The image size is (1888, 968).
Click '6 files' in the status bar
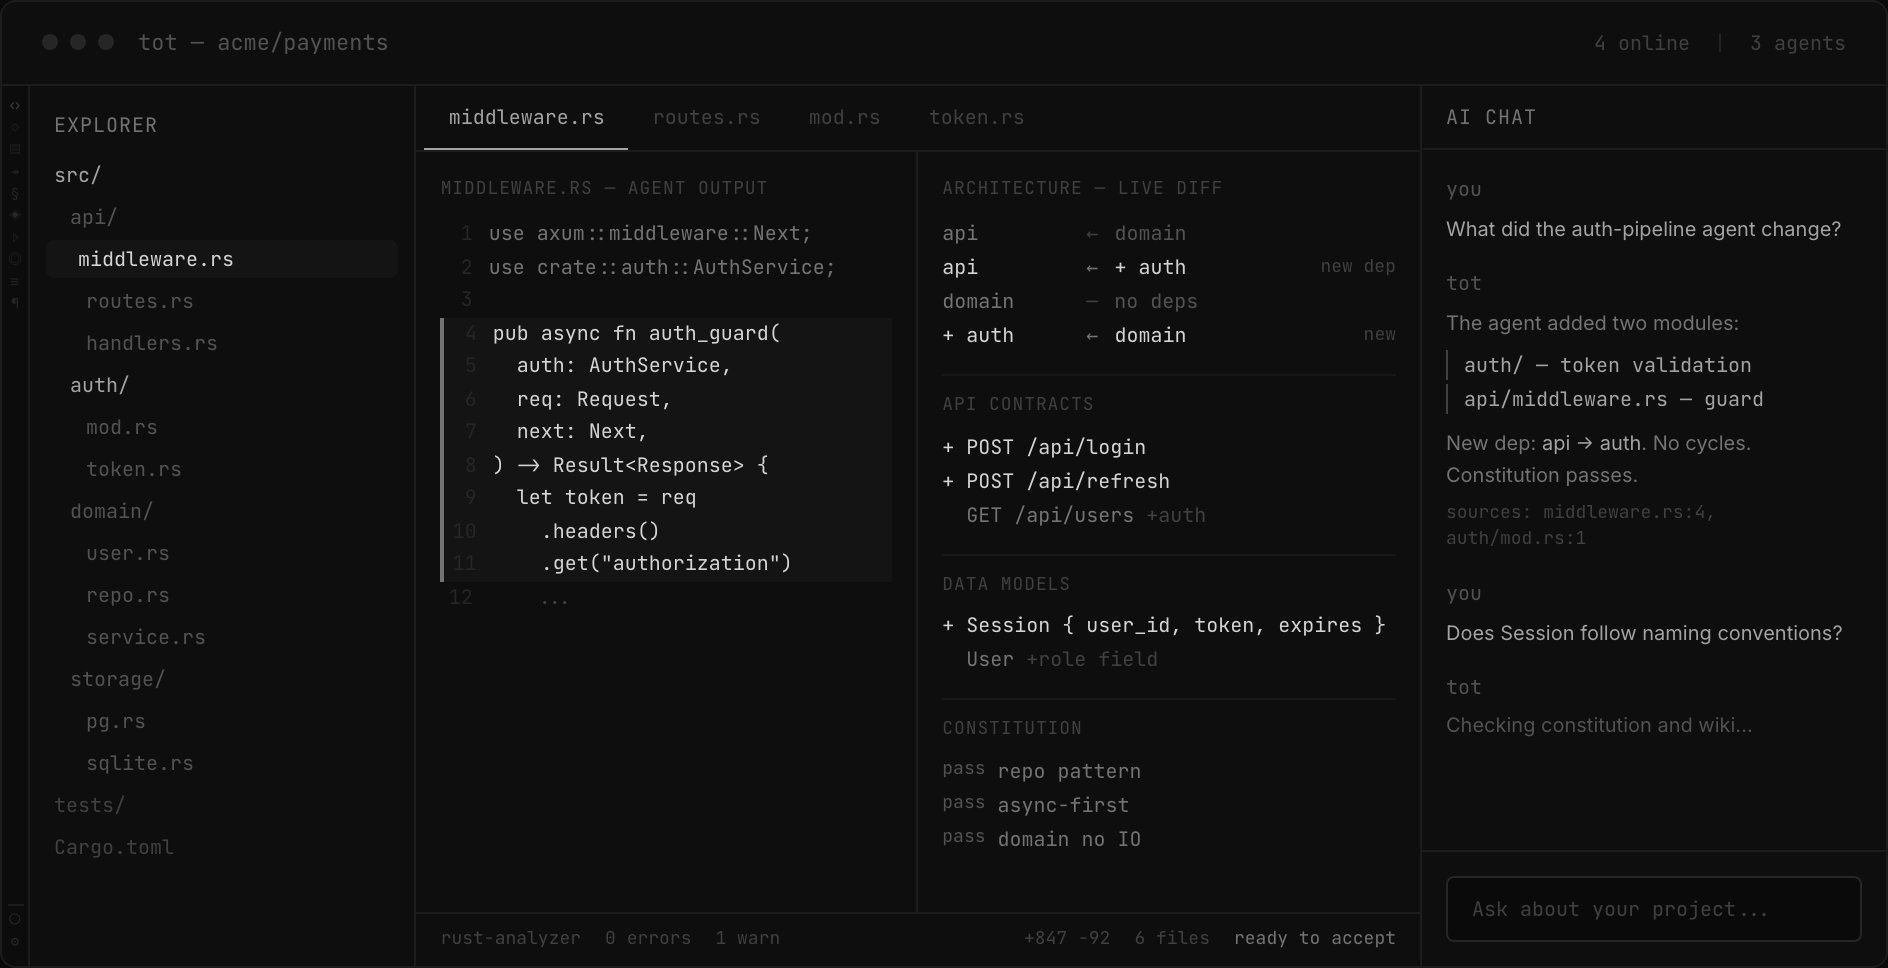[1172, 938]
